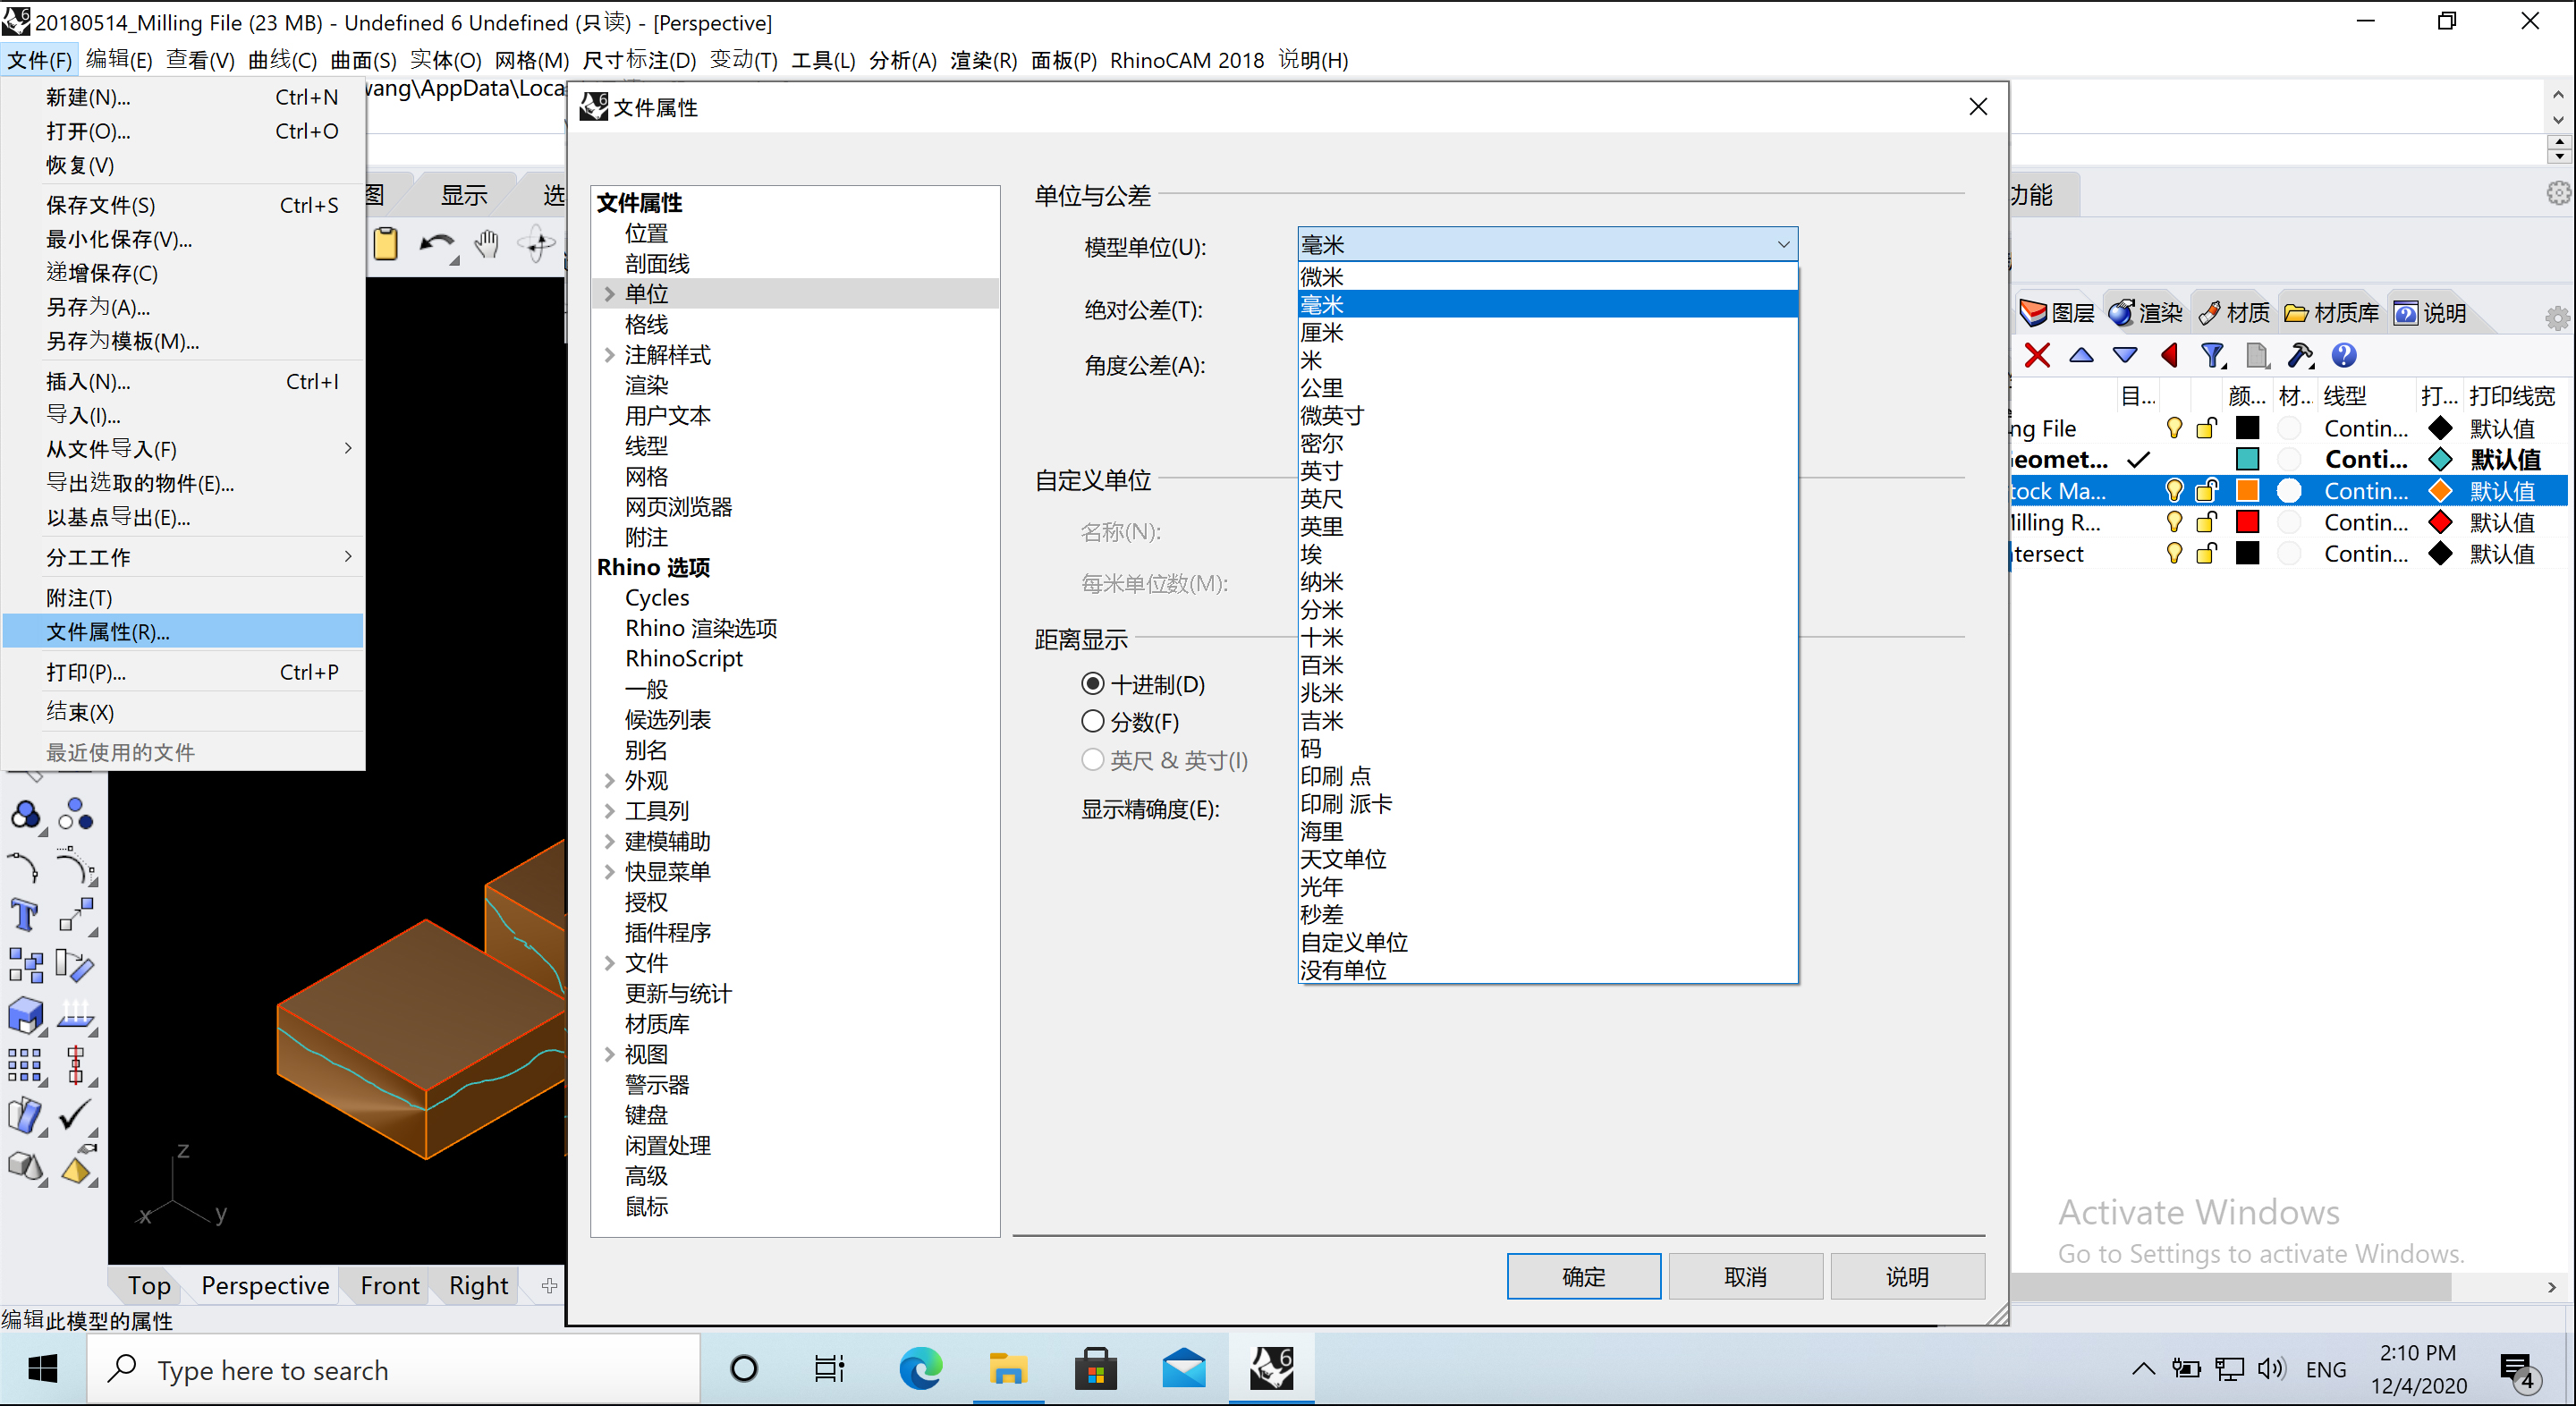Click the 确定 button
Image resolution: width=2576 pixels, height=1406 pixels.
1584,1276
